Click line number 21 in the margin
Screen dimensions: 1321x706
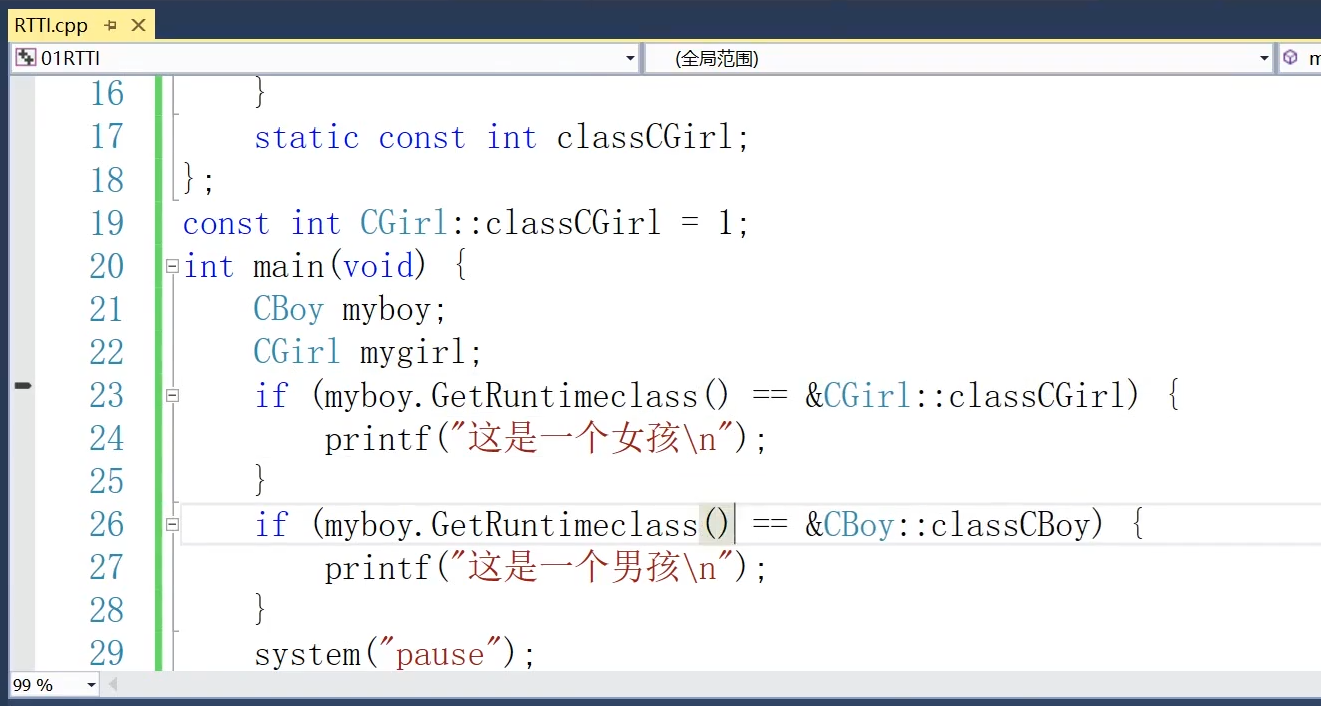[x=106, y=309]
